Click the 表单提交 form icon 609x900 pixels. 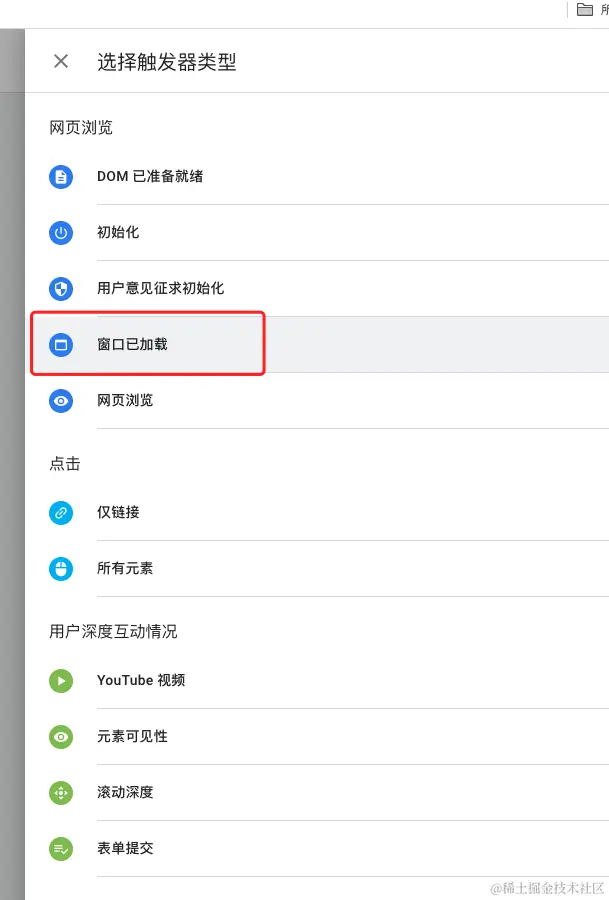(x=60, y=849)
